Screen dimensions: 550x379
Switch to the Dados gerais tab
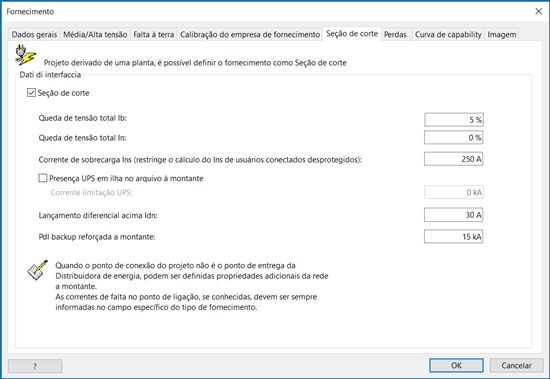[34, 34]
